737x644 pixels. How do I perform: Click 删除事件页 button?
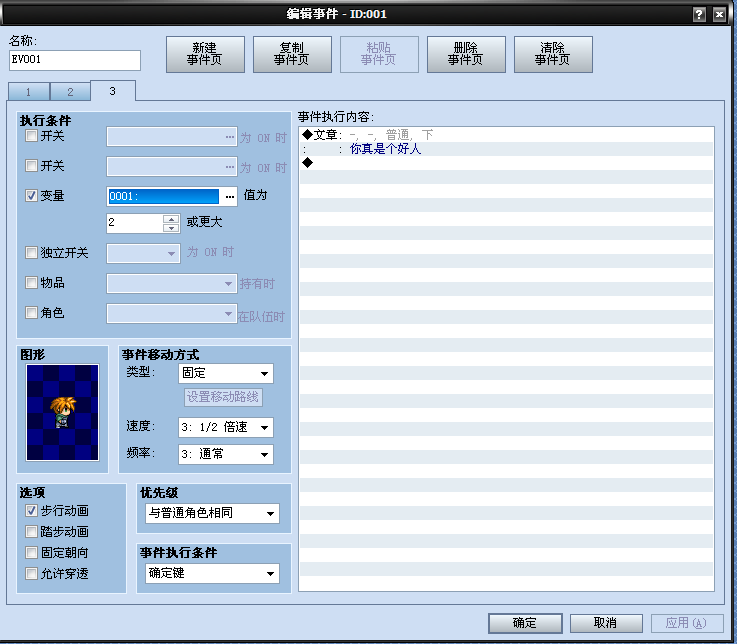(x=466, y=54)
